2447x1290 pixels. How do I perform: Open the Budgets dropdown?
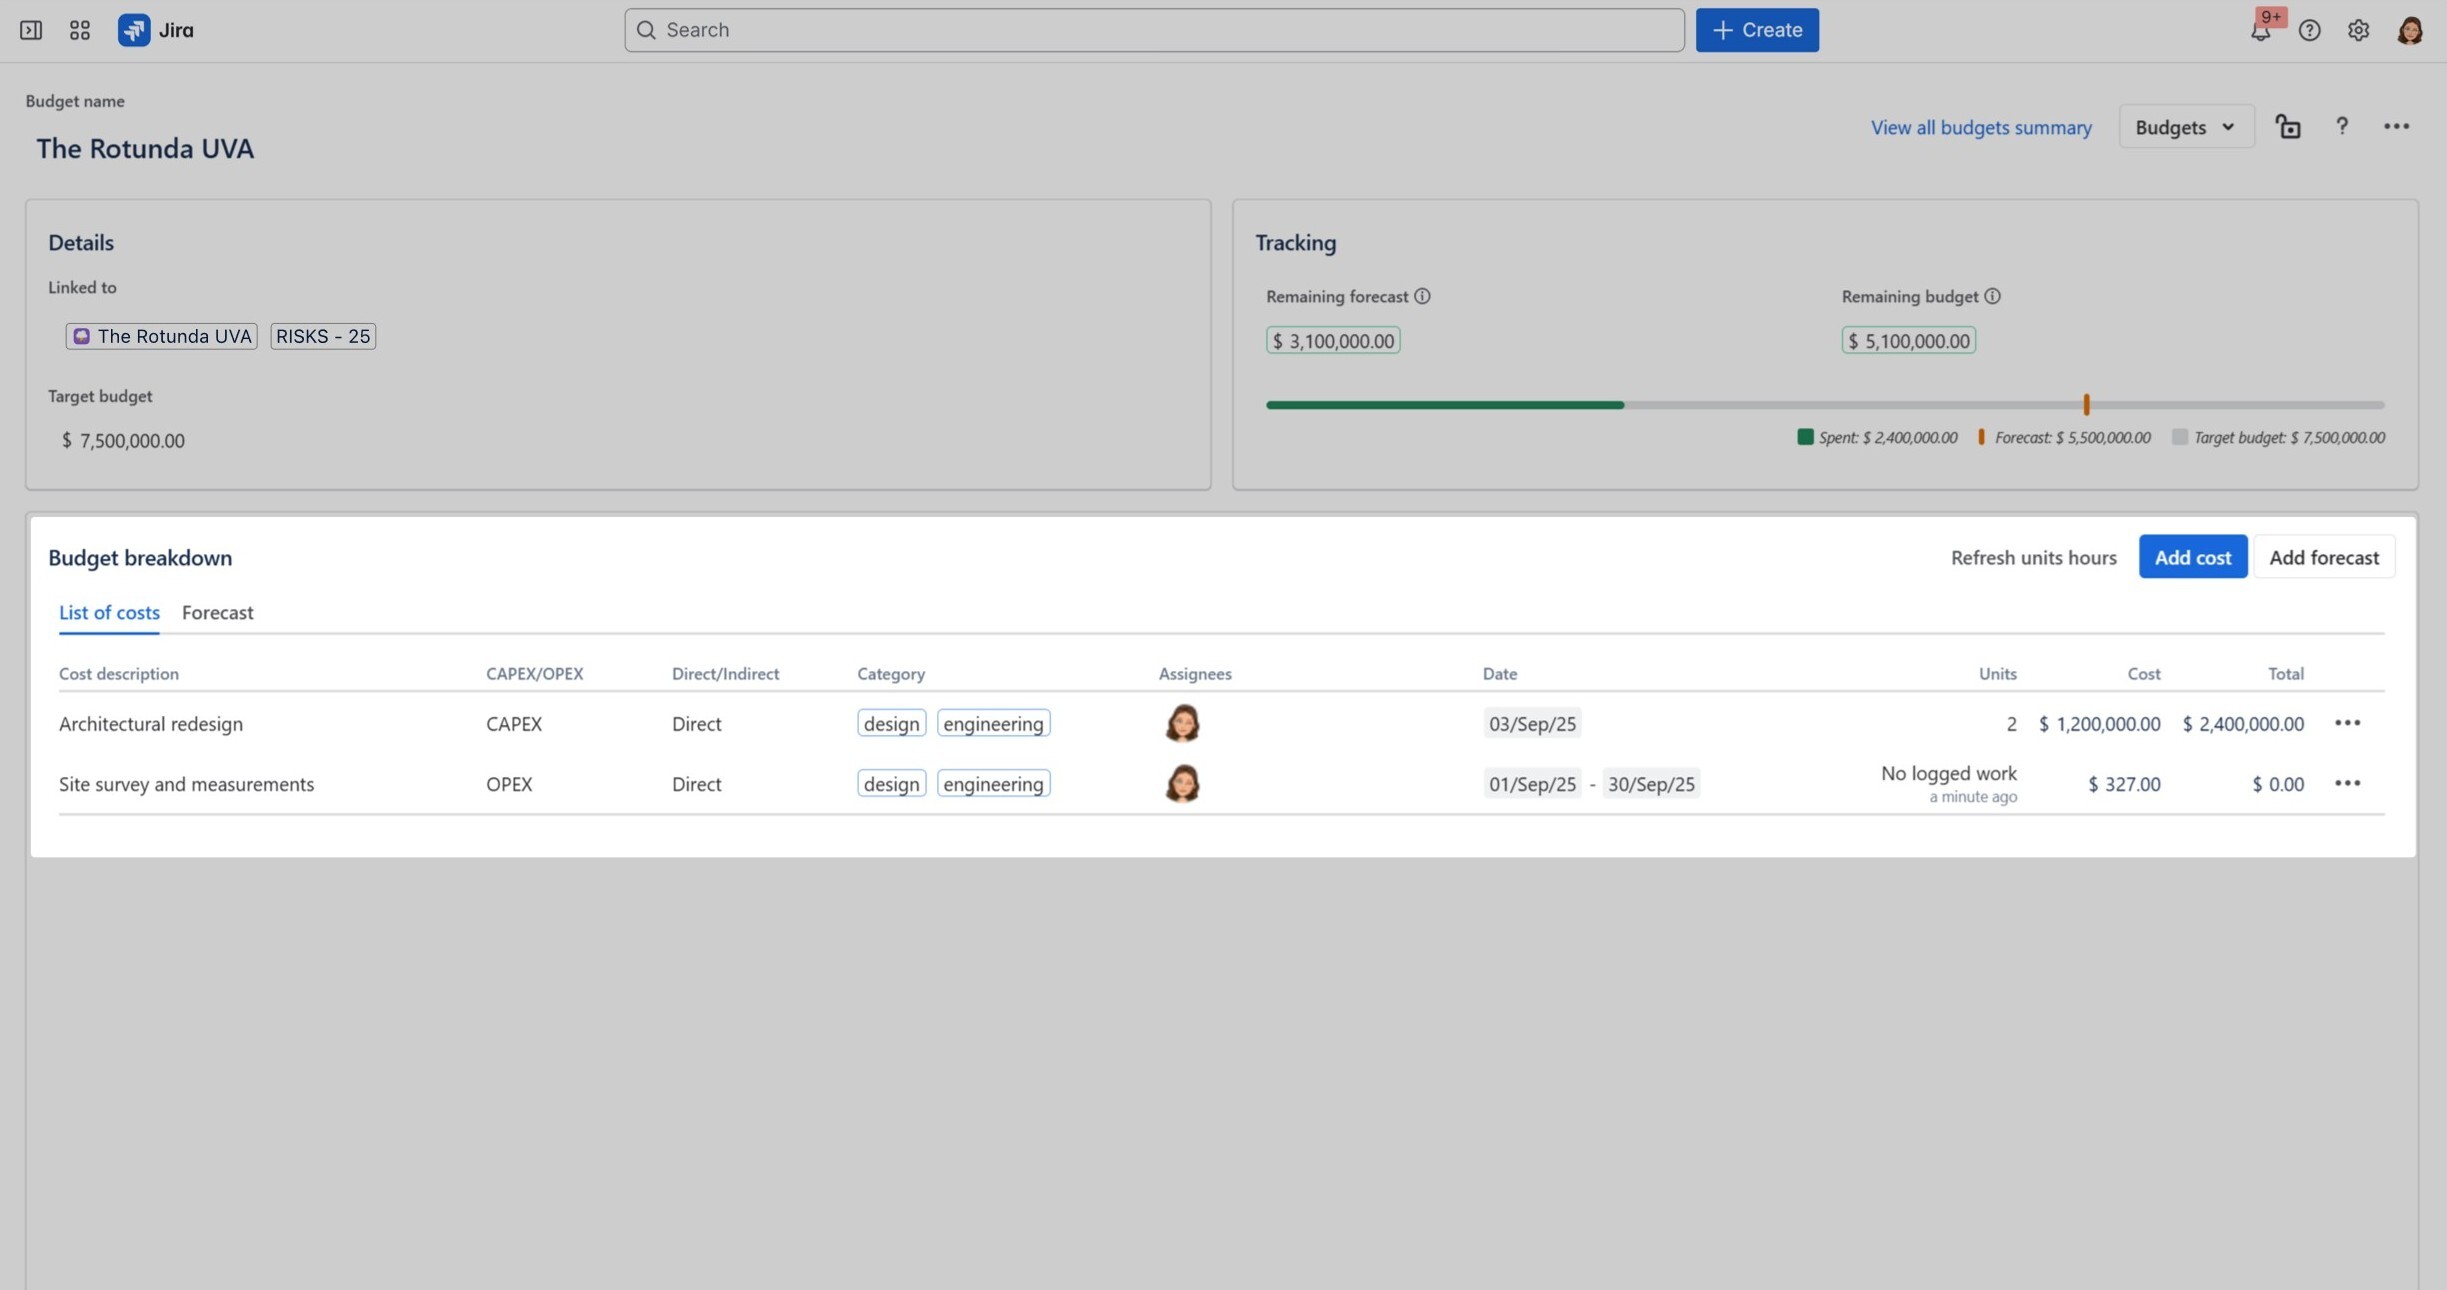click(x=2184, y=126)
